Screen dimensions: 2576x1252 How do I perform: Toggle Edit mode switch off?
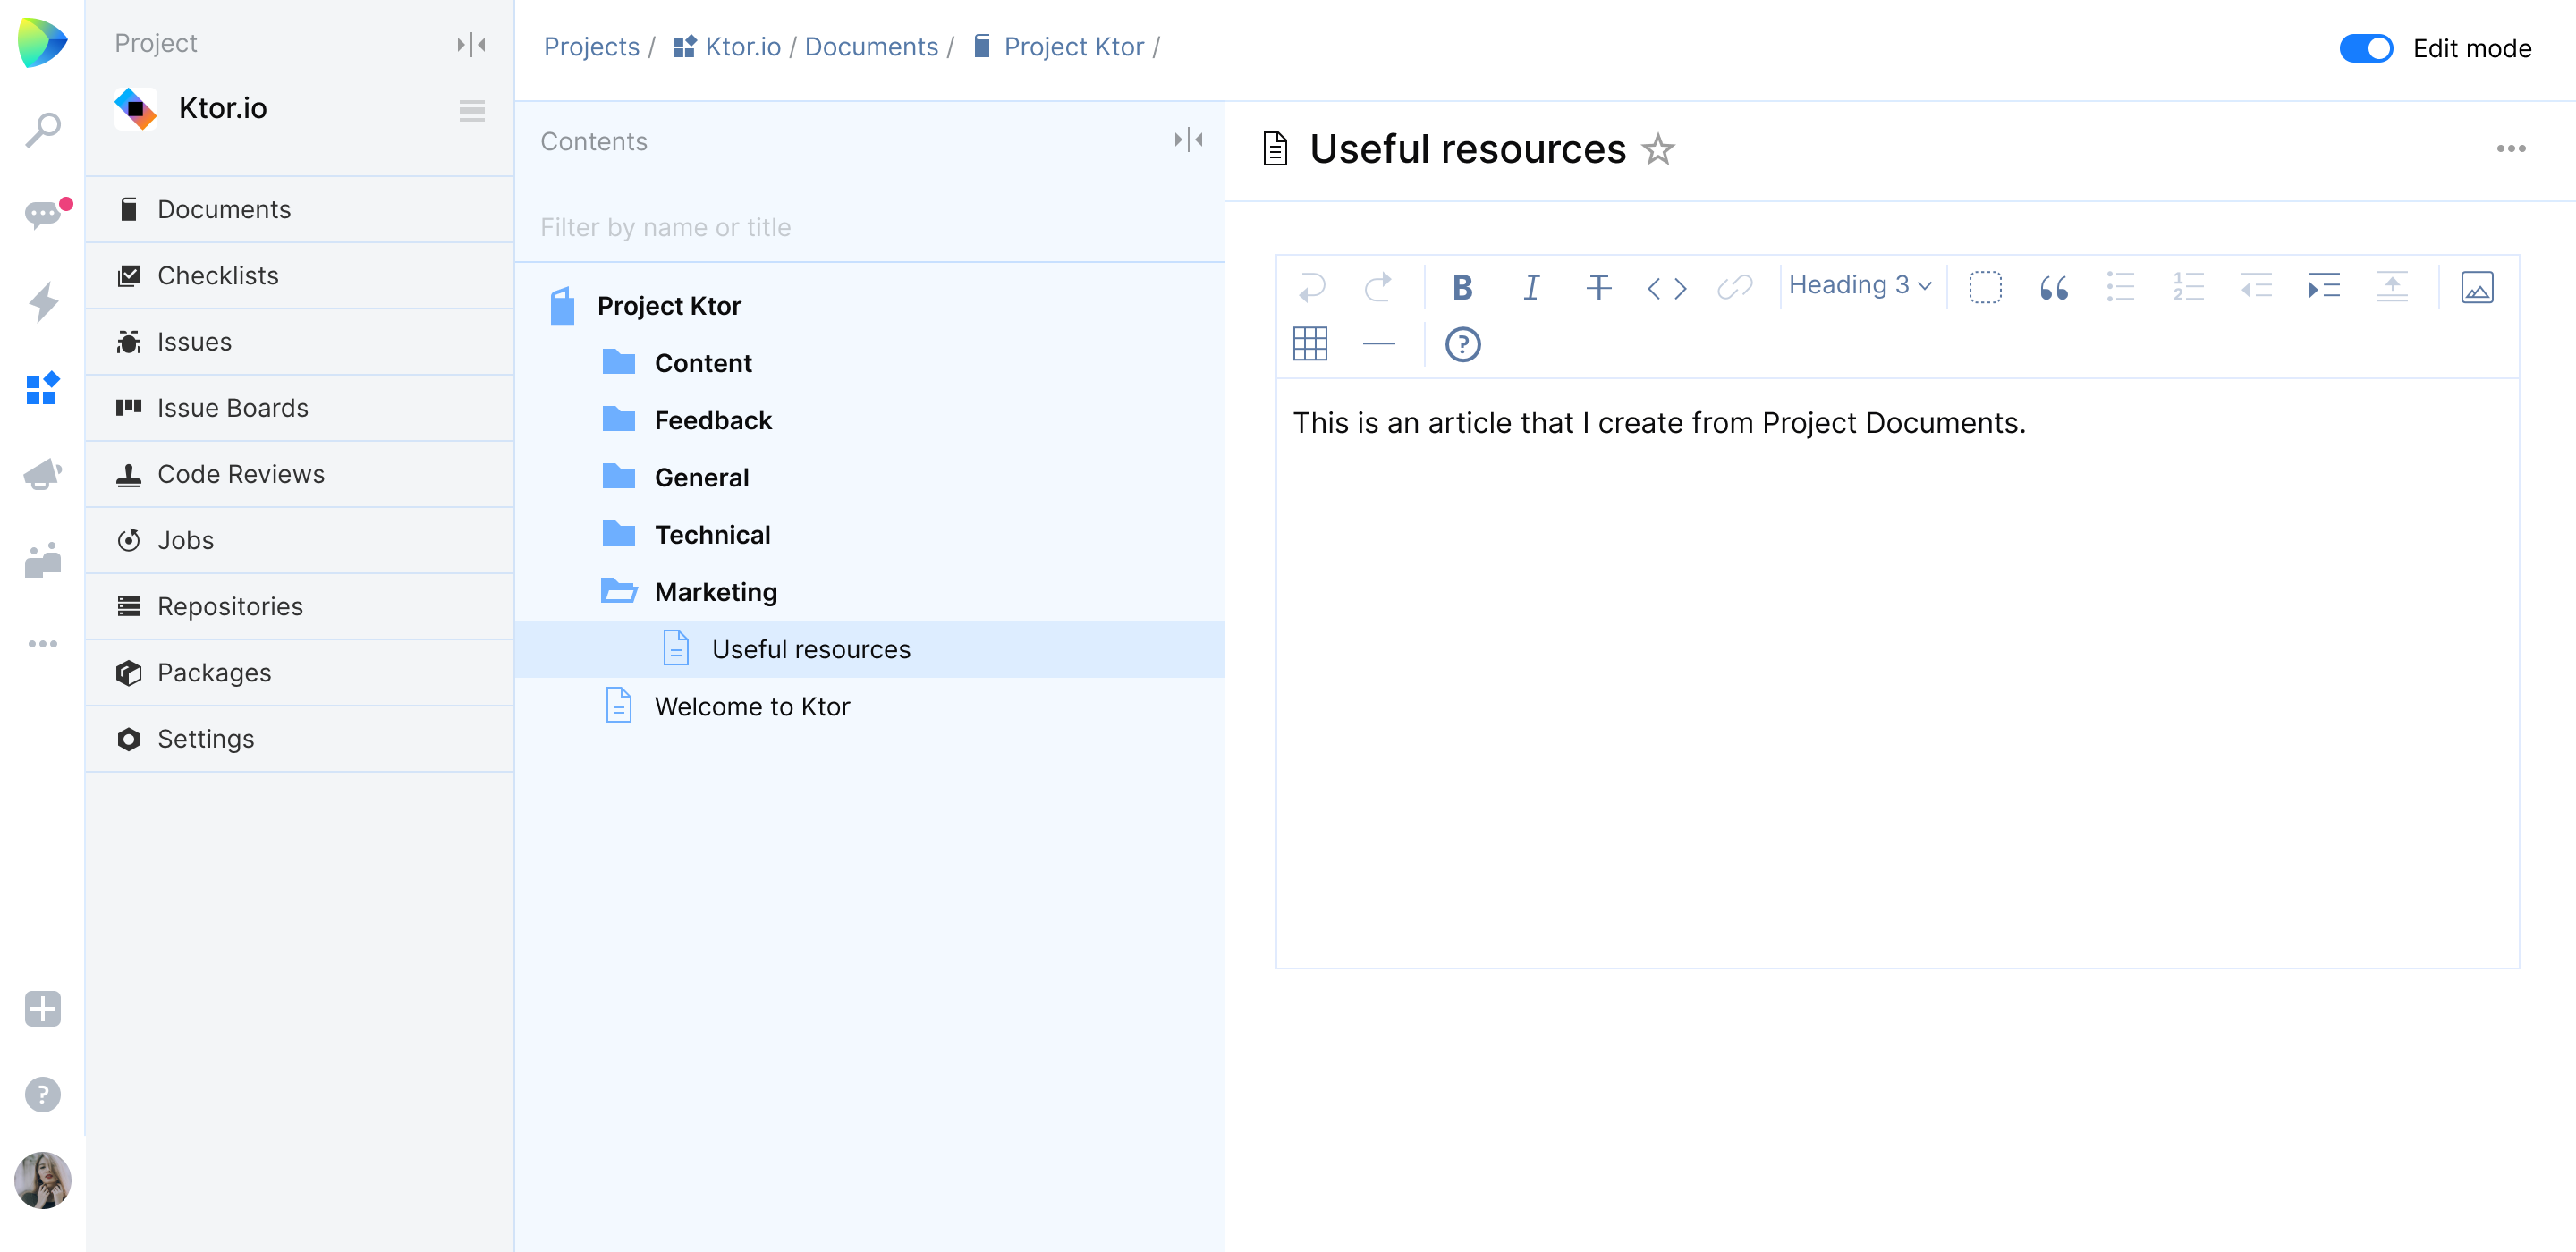click(2365, 48)
